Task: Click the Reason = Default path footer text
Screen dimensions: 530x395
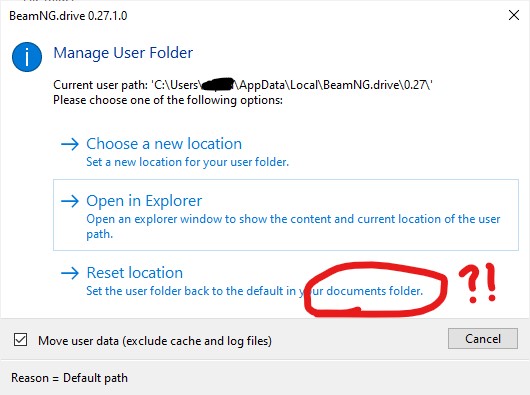Action: pyautogui.click(x=69, y=378)
